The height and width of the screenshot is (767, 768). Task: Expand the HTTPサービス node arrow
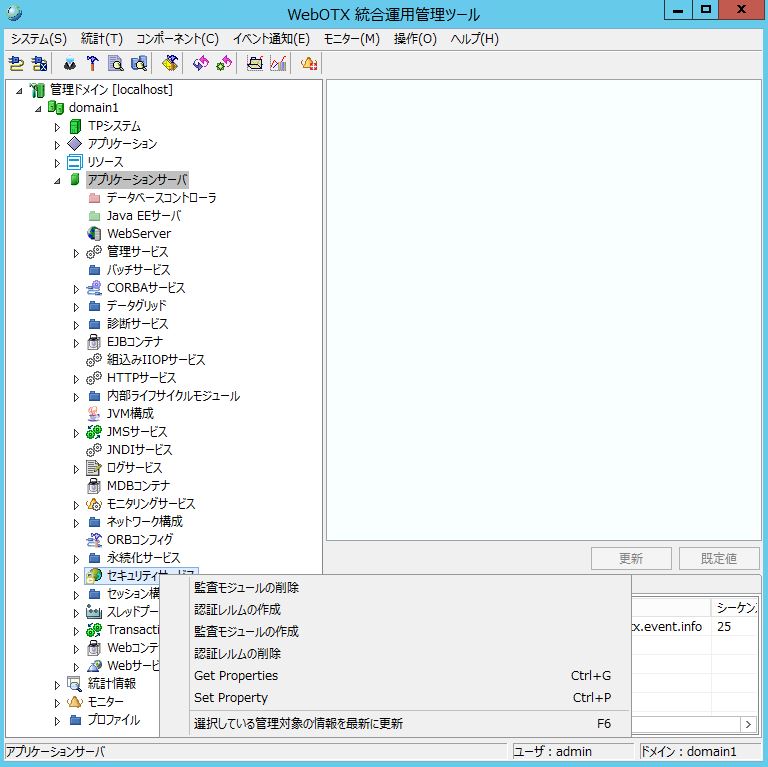[x=76, y=379]
